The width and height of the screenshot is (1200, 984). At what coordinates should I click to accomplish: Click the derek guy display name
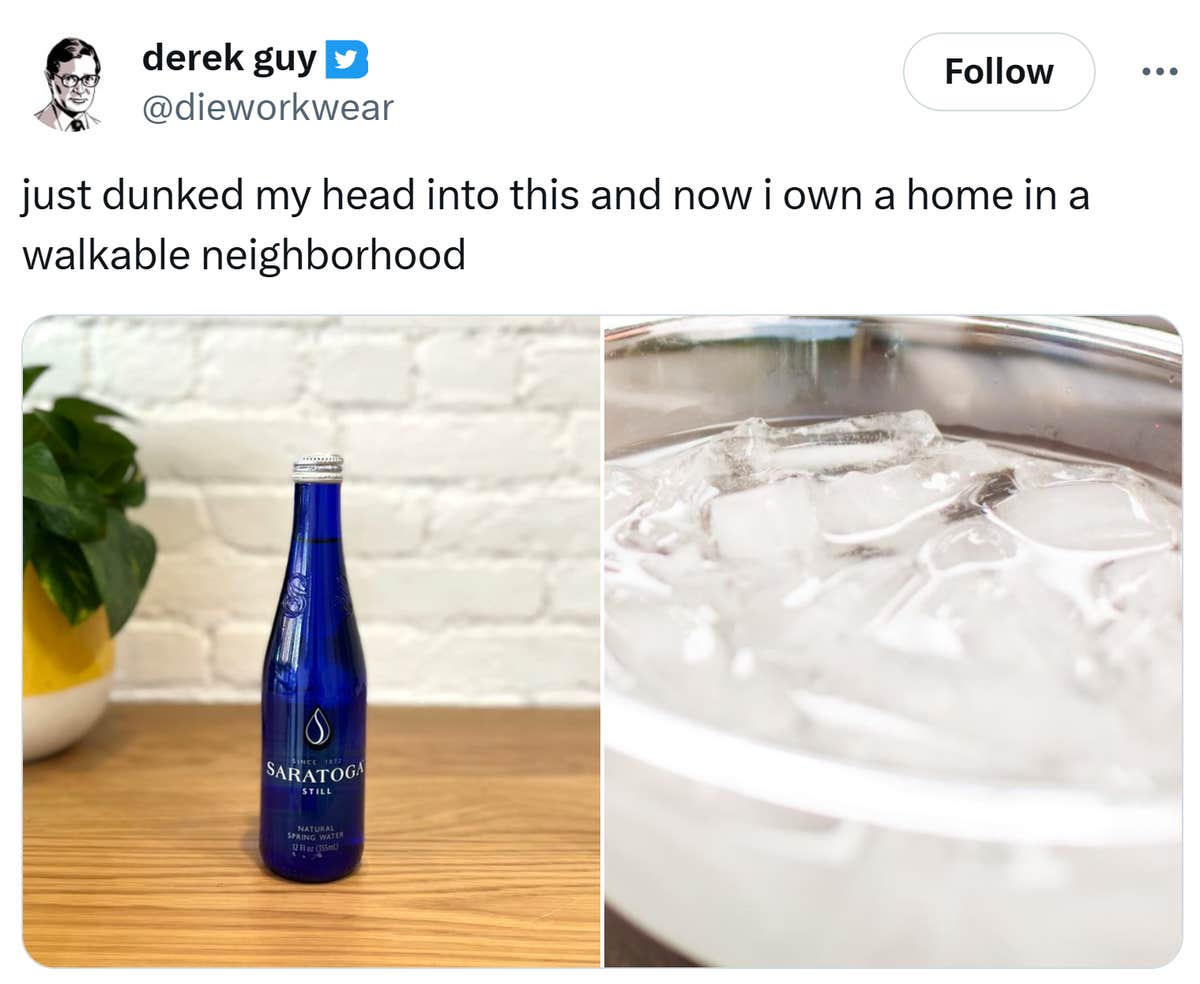229,58
